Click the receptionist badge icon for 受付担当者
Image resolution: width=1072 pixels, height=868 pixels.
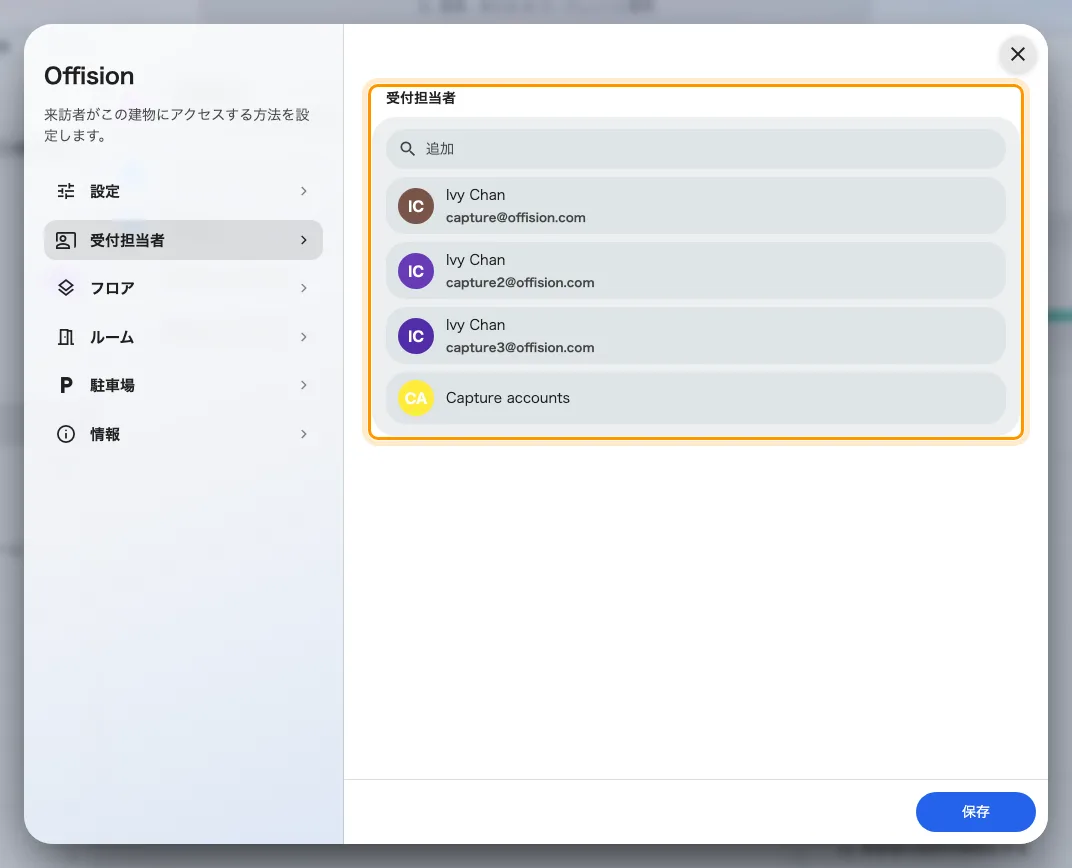[x=66, y=240]
